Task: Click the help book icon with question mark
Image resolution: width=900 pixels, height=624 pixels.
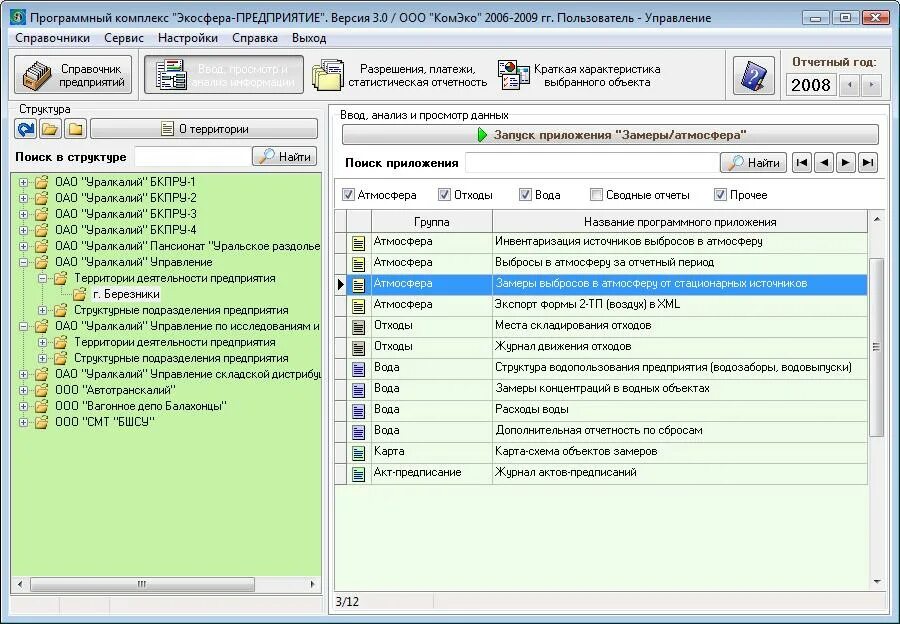Action: pos(754,75)
